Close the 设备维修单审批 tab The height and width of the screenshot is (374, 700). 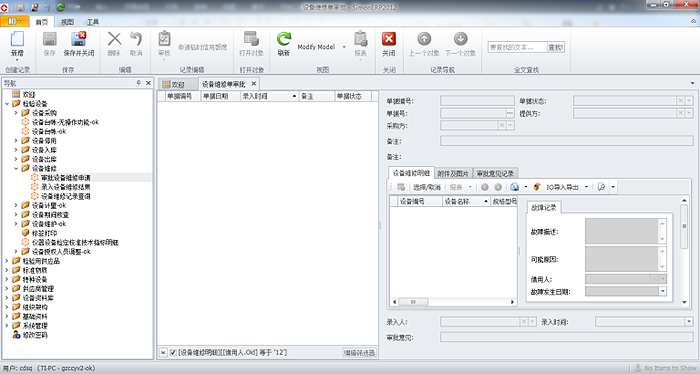pyautogui.click(x=254, y=83)
